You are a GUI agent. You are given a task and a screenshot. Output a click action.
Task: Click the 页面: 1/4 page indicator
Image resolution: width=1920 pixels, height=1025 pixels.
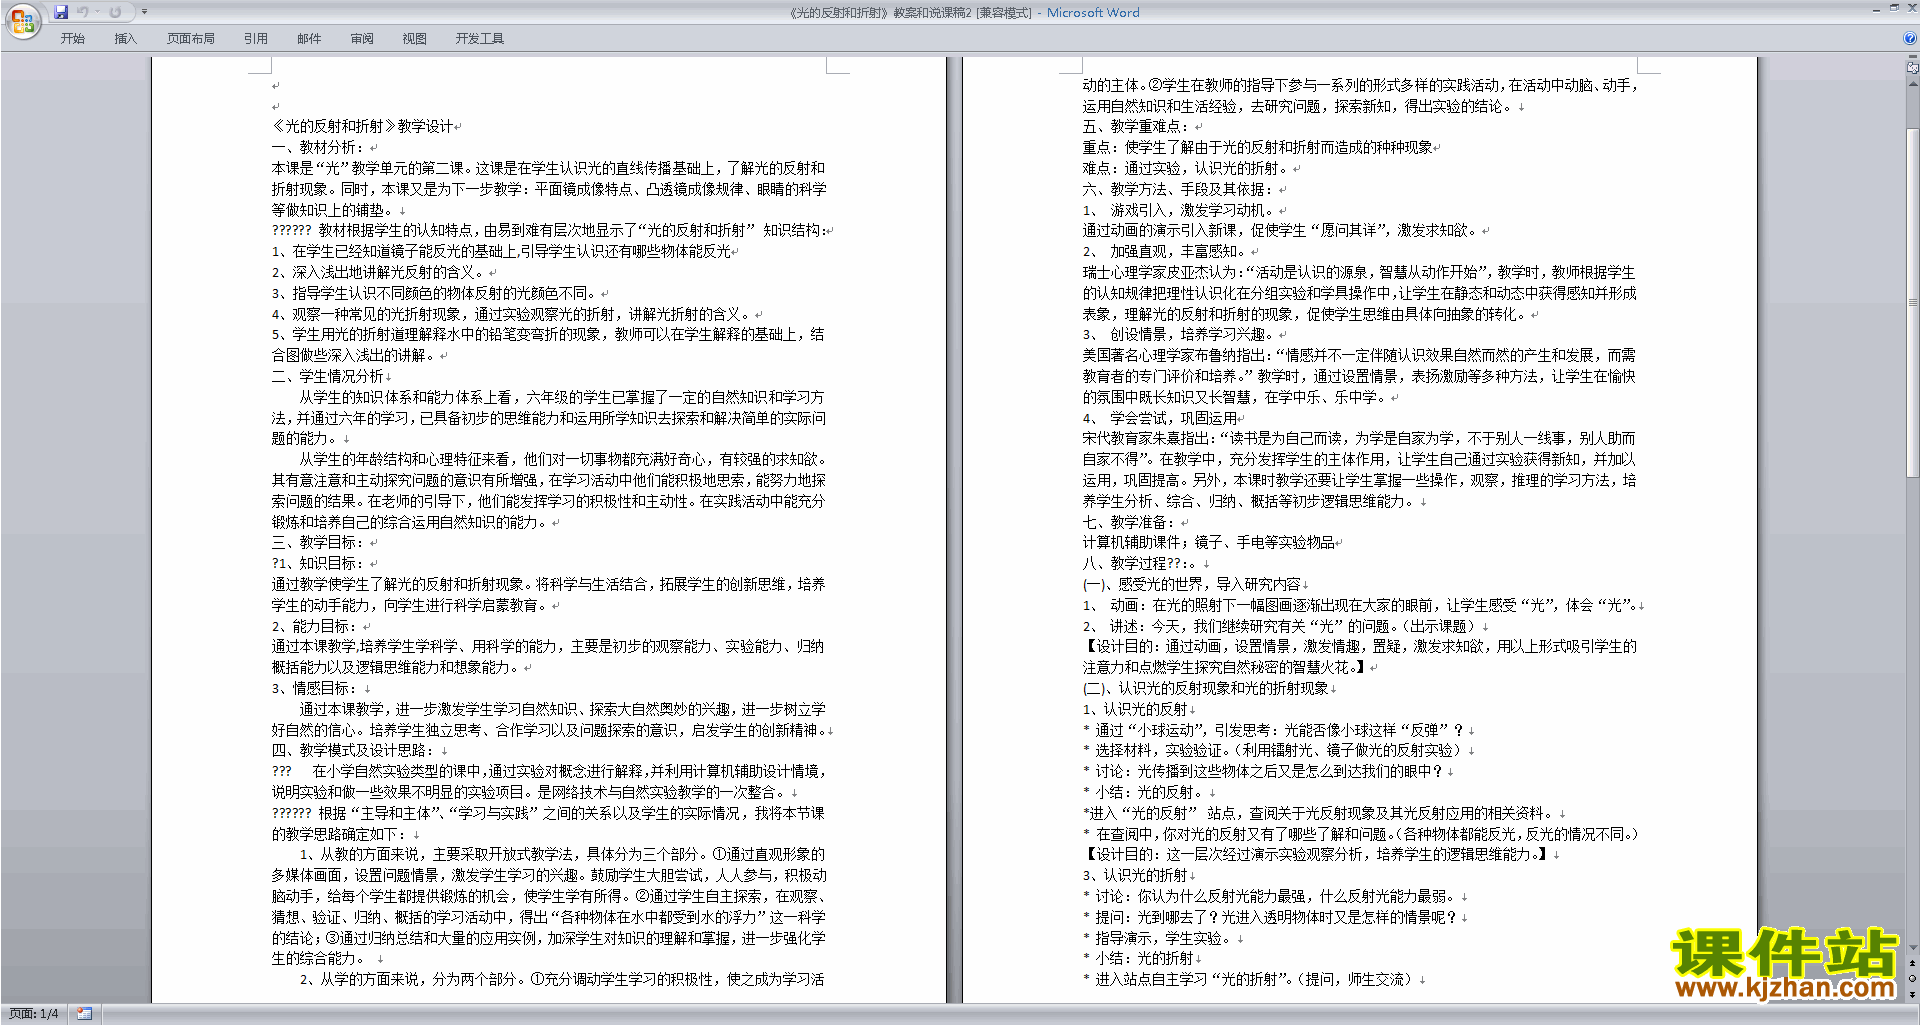[34, 1014]
